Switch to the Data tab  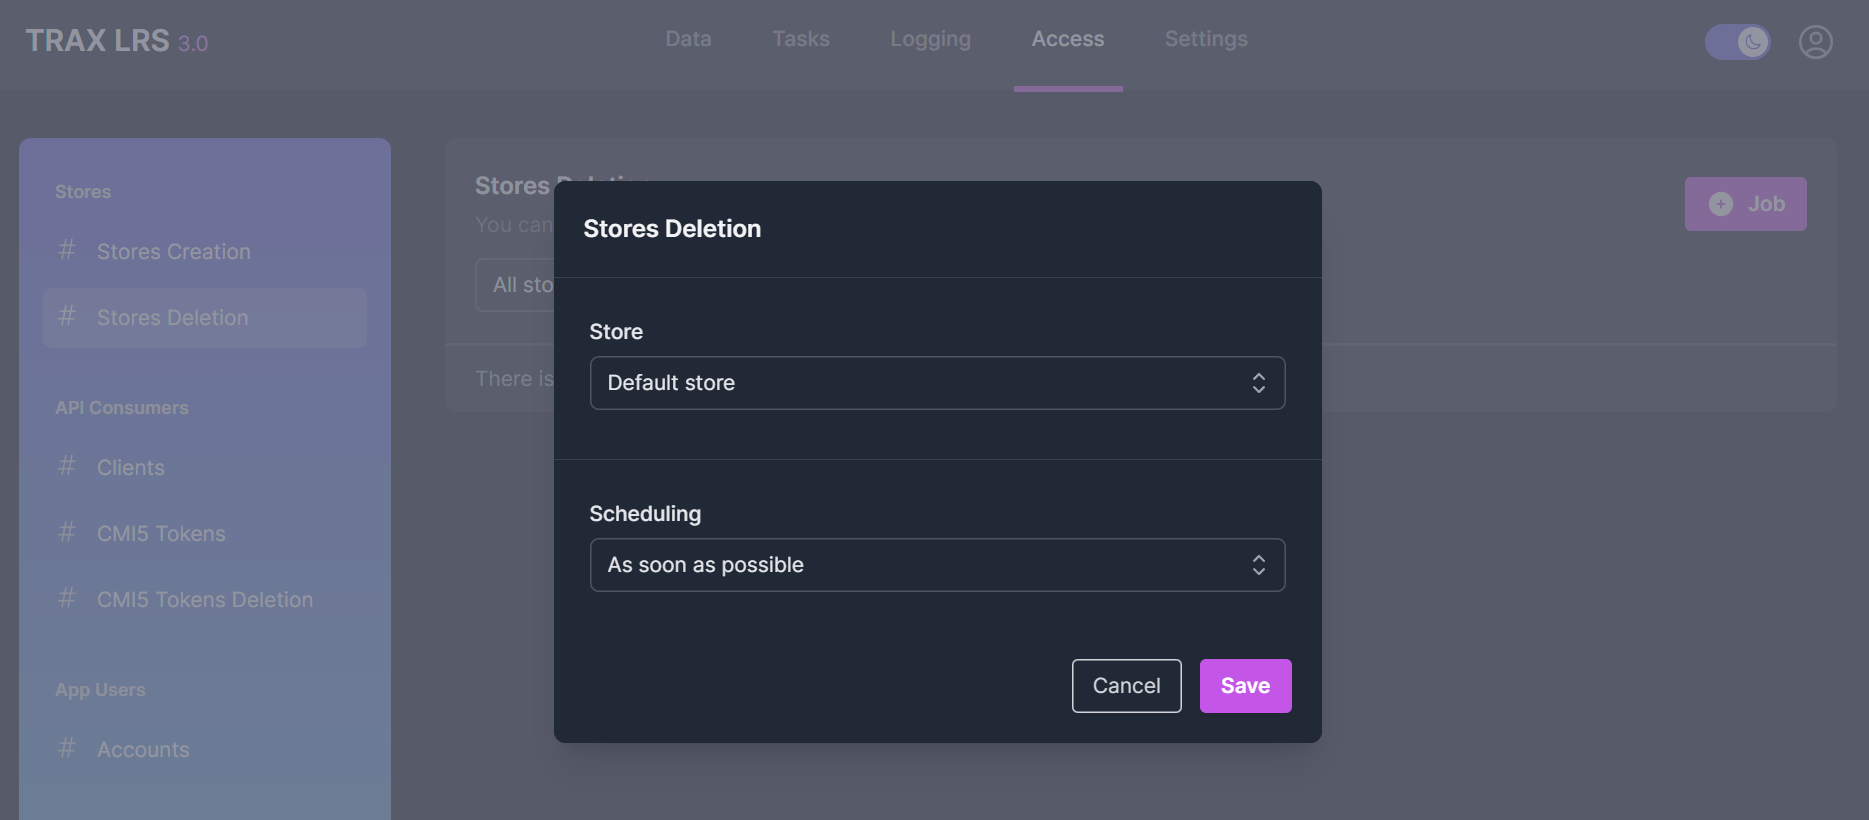point(688,39)
